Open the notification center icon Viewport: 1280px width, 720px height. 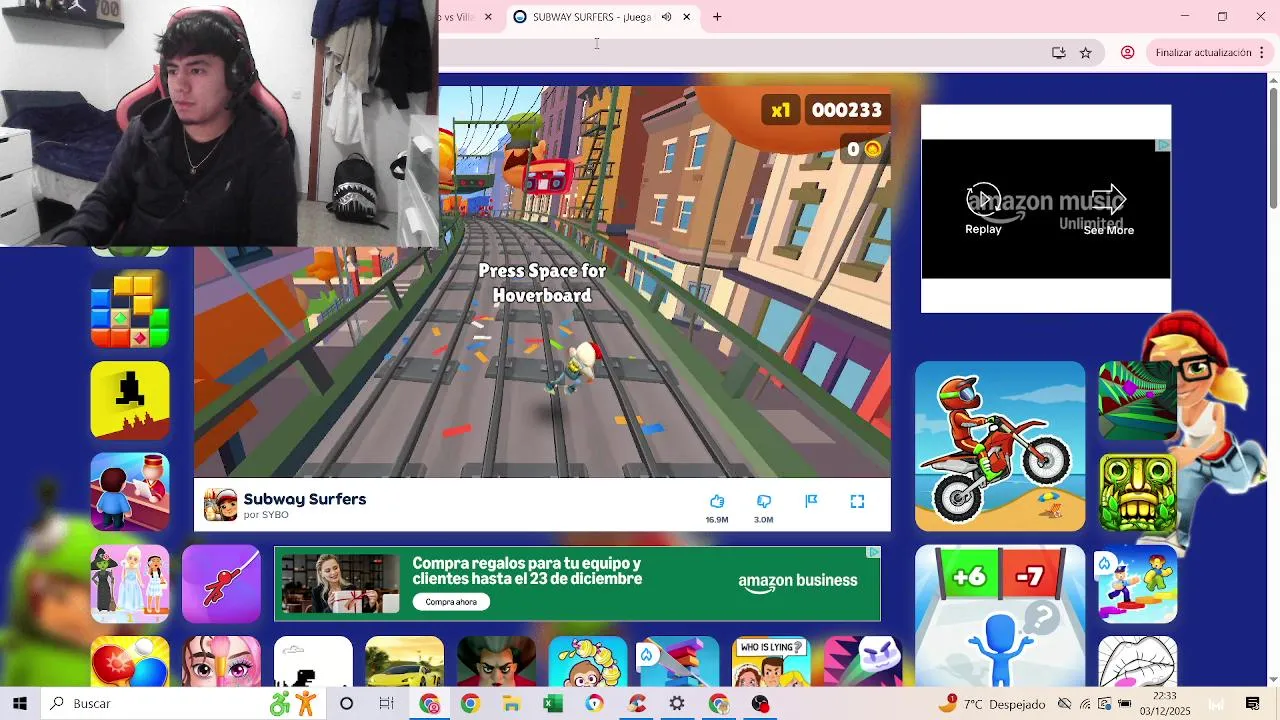pos(1252,704)
